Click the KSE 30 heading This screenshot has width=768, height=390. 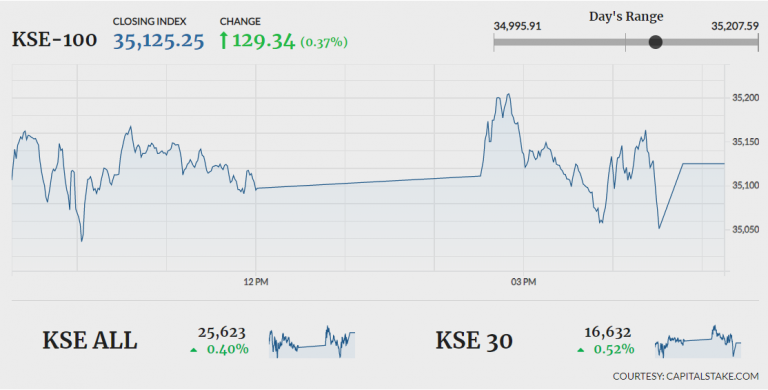point(474,341)
